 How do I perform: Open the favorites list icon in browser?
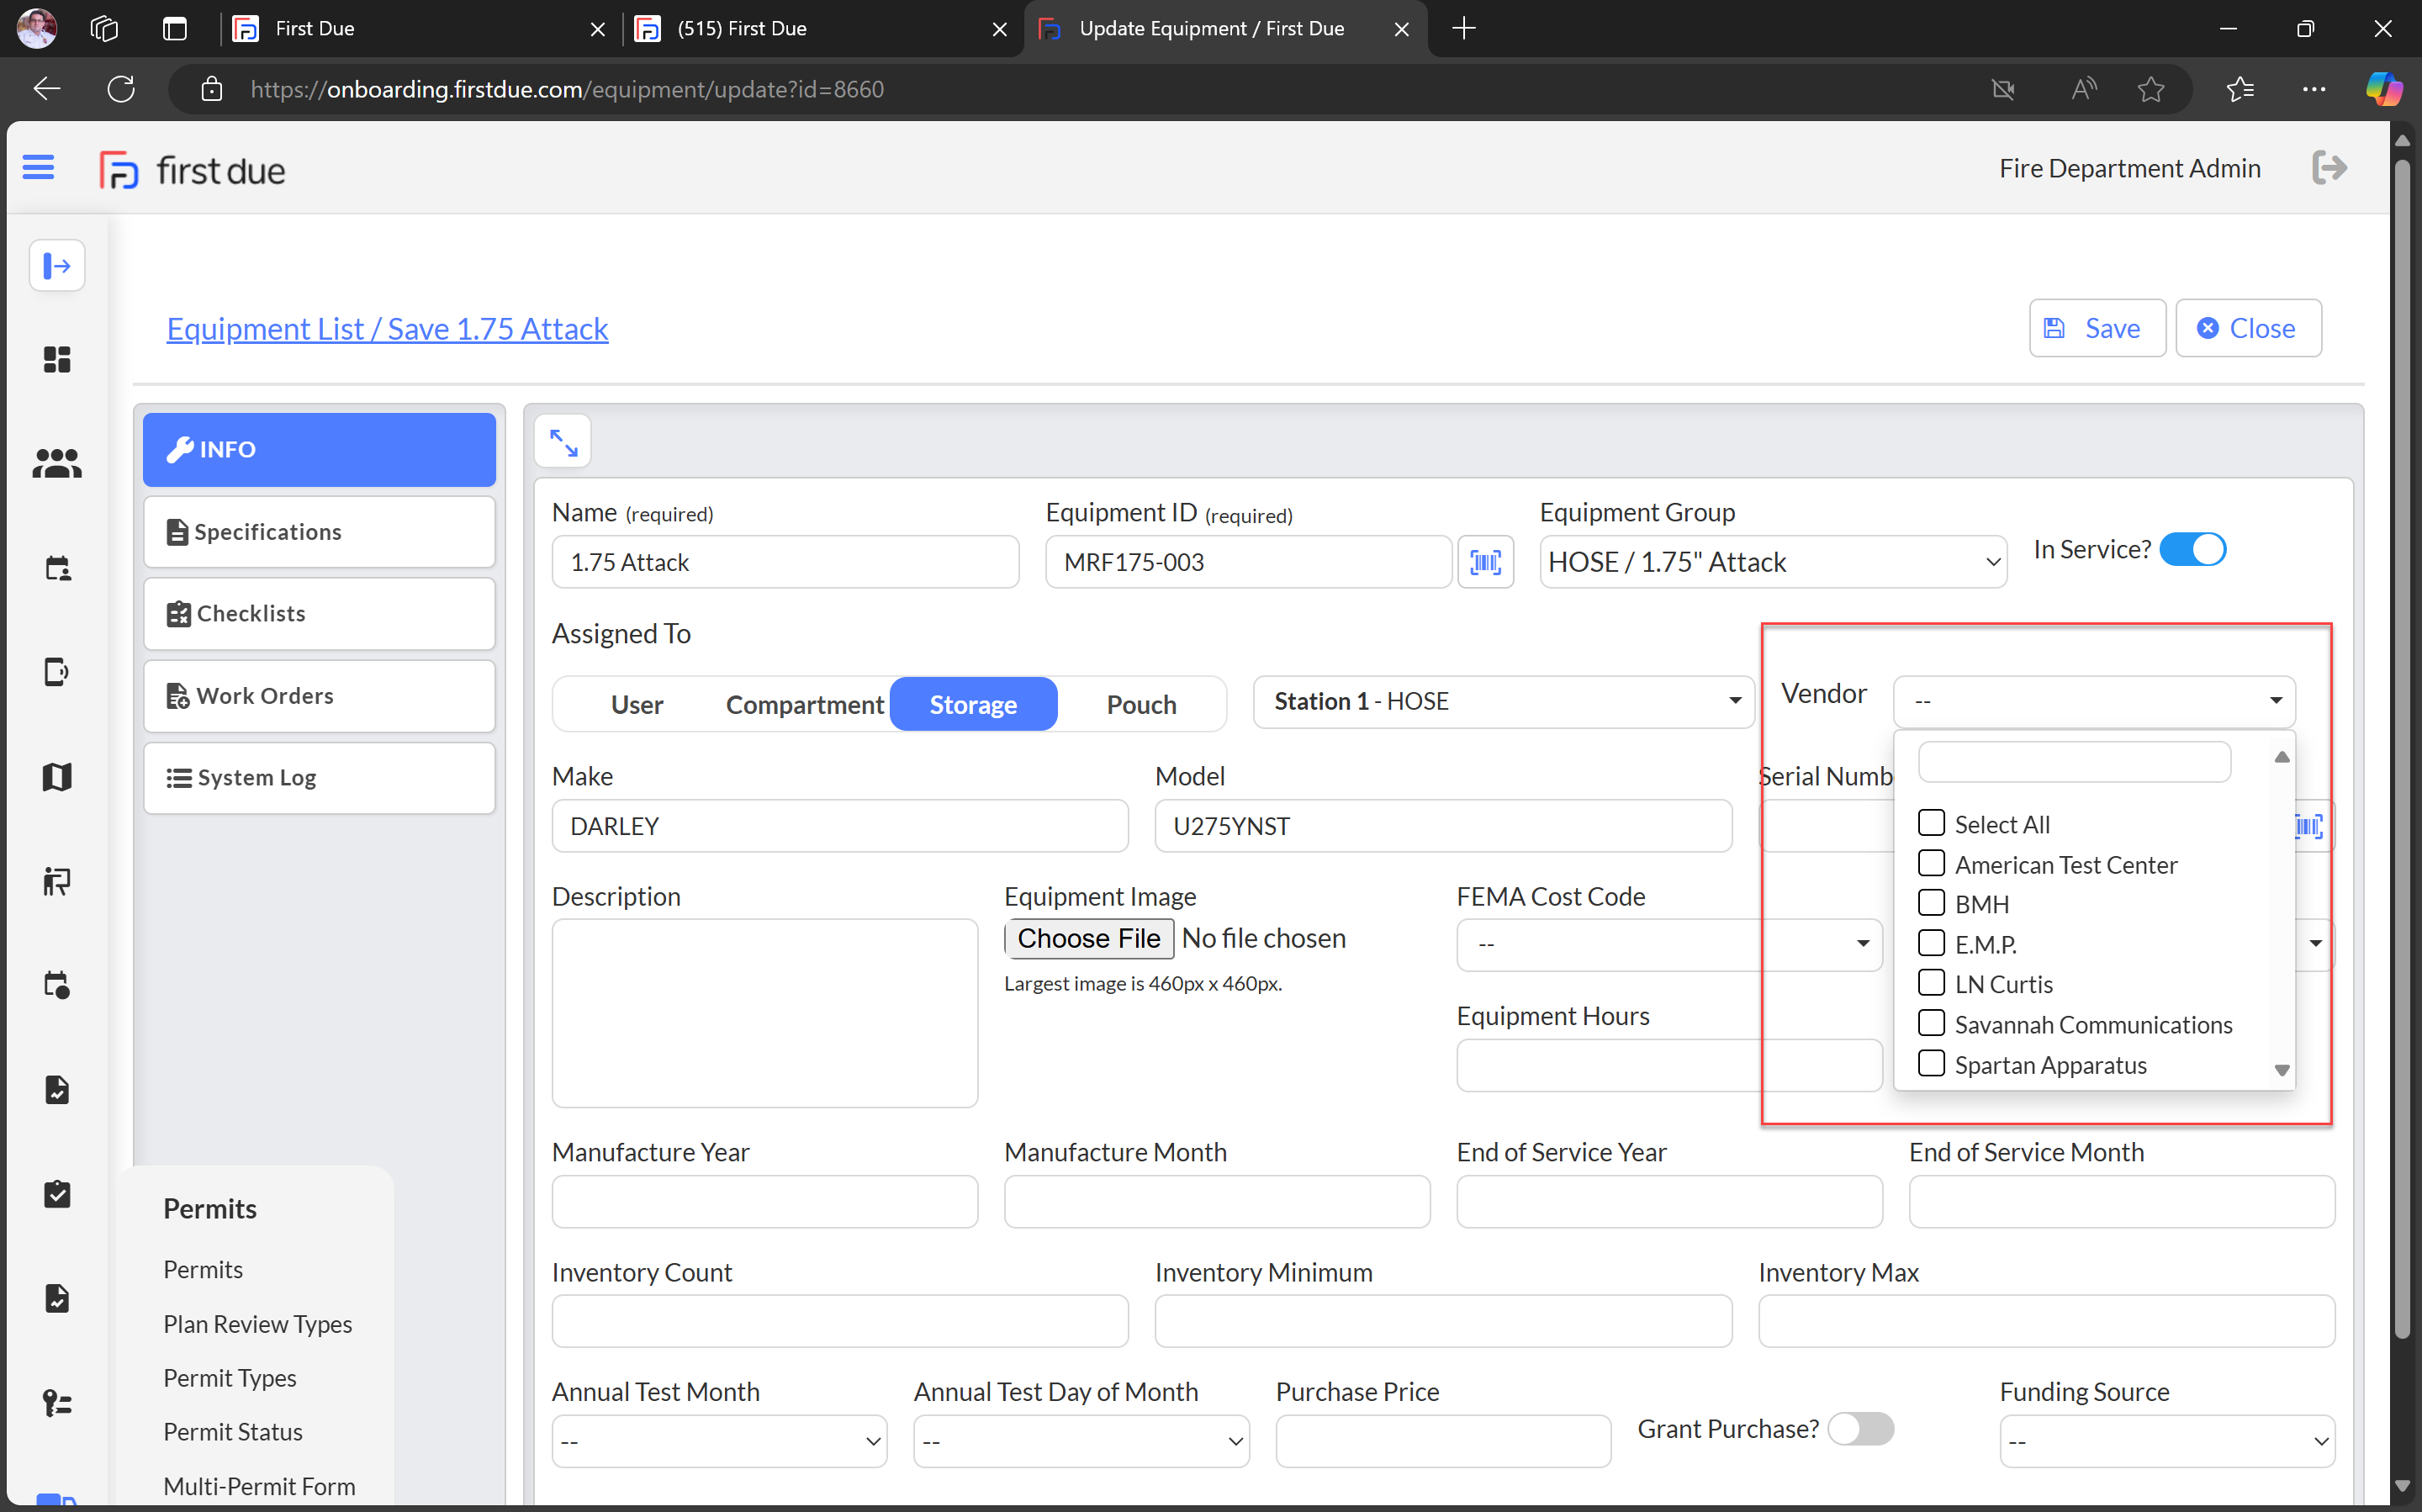[2241, 89]
